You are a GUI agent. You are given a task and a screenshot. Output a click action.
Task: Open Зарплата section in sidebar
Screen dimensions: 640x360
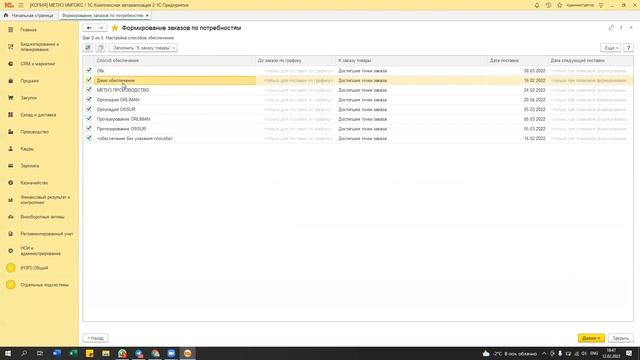[30, 166]
